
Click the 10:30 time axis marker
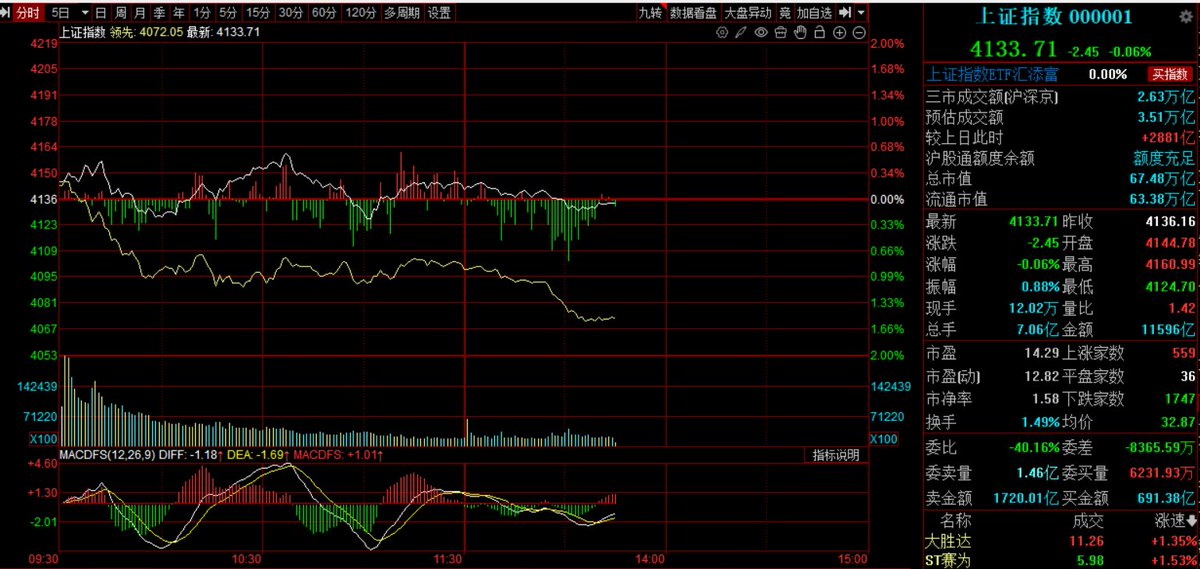tap(246, 559)
